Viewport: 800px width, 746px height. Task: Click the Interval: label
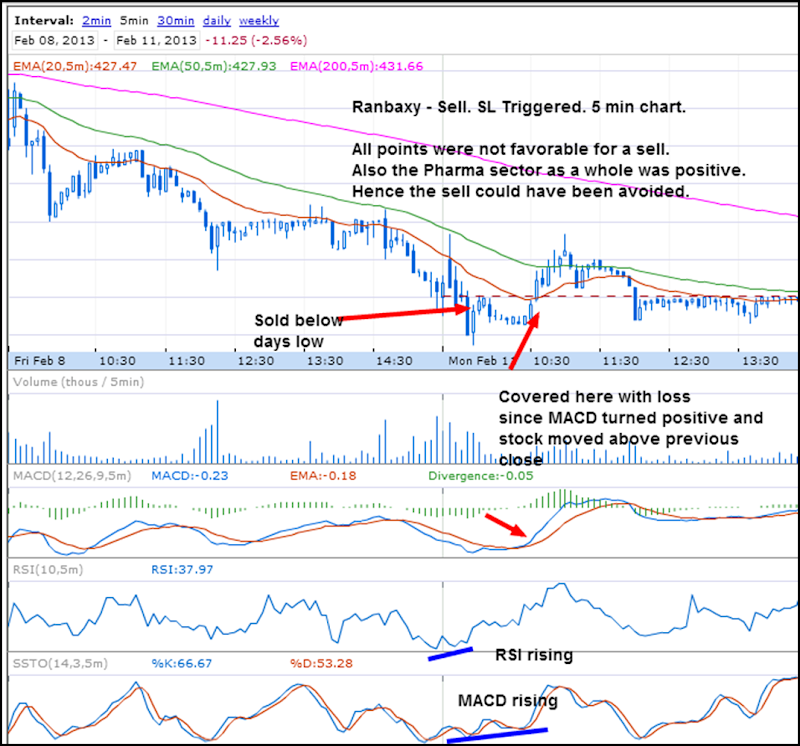click(x=44, y=20)
